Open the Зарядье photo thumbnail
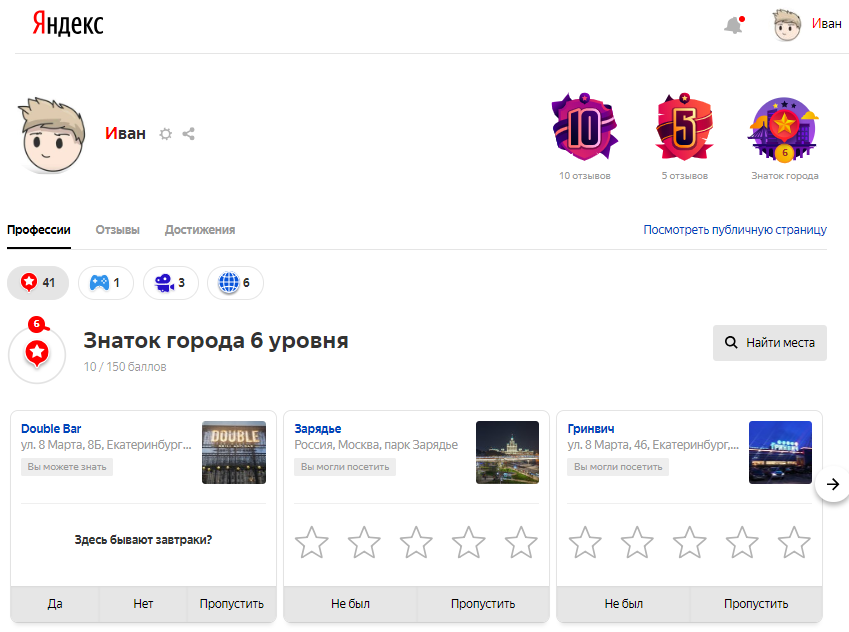 point(507,452)
